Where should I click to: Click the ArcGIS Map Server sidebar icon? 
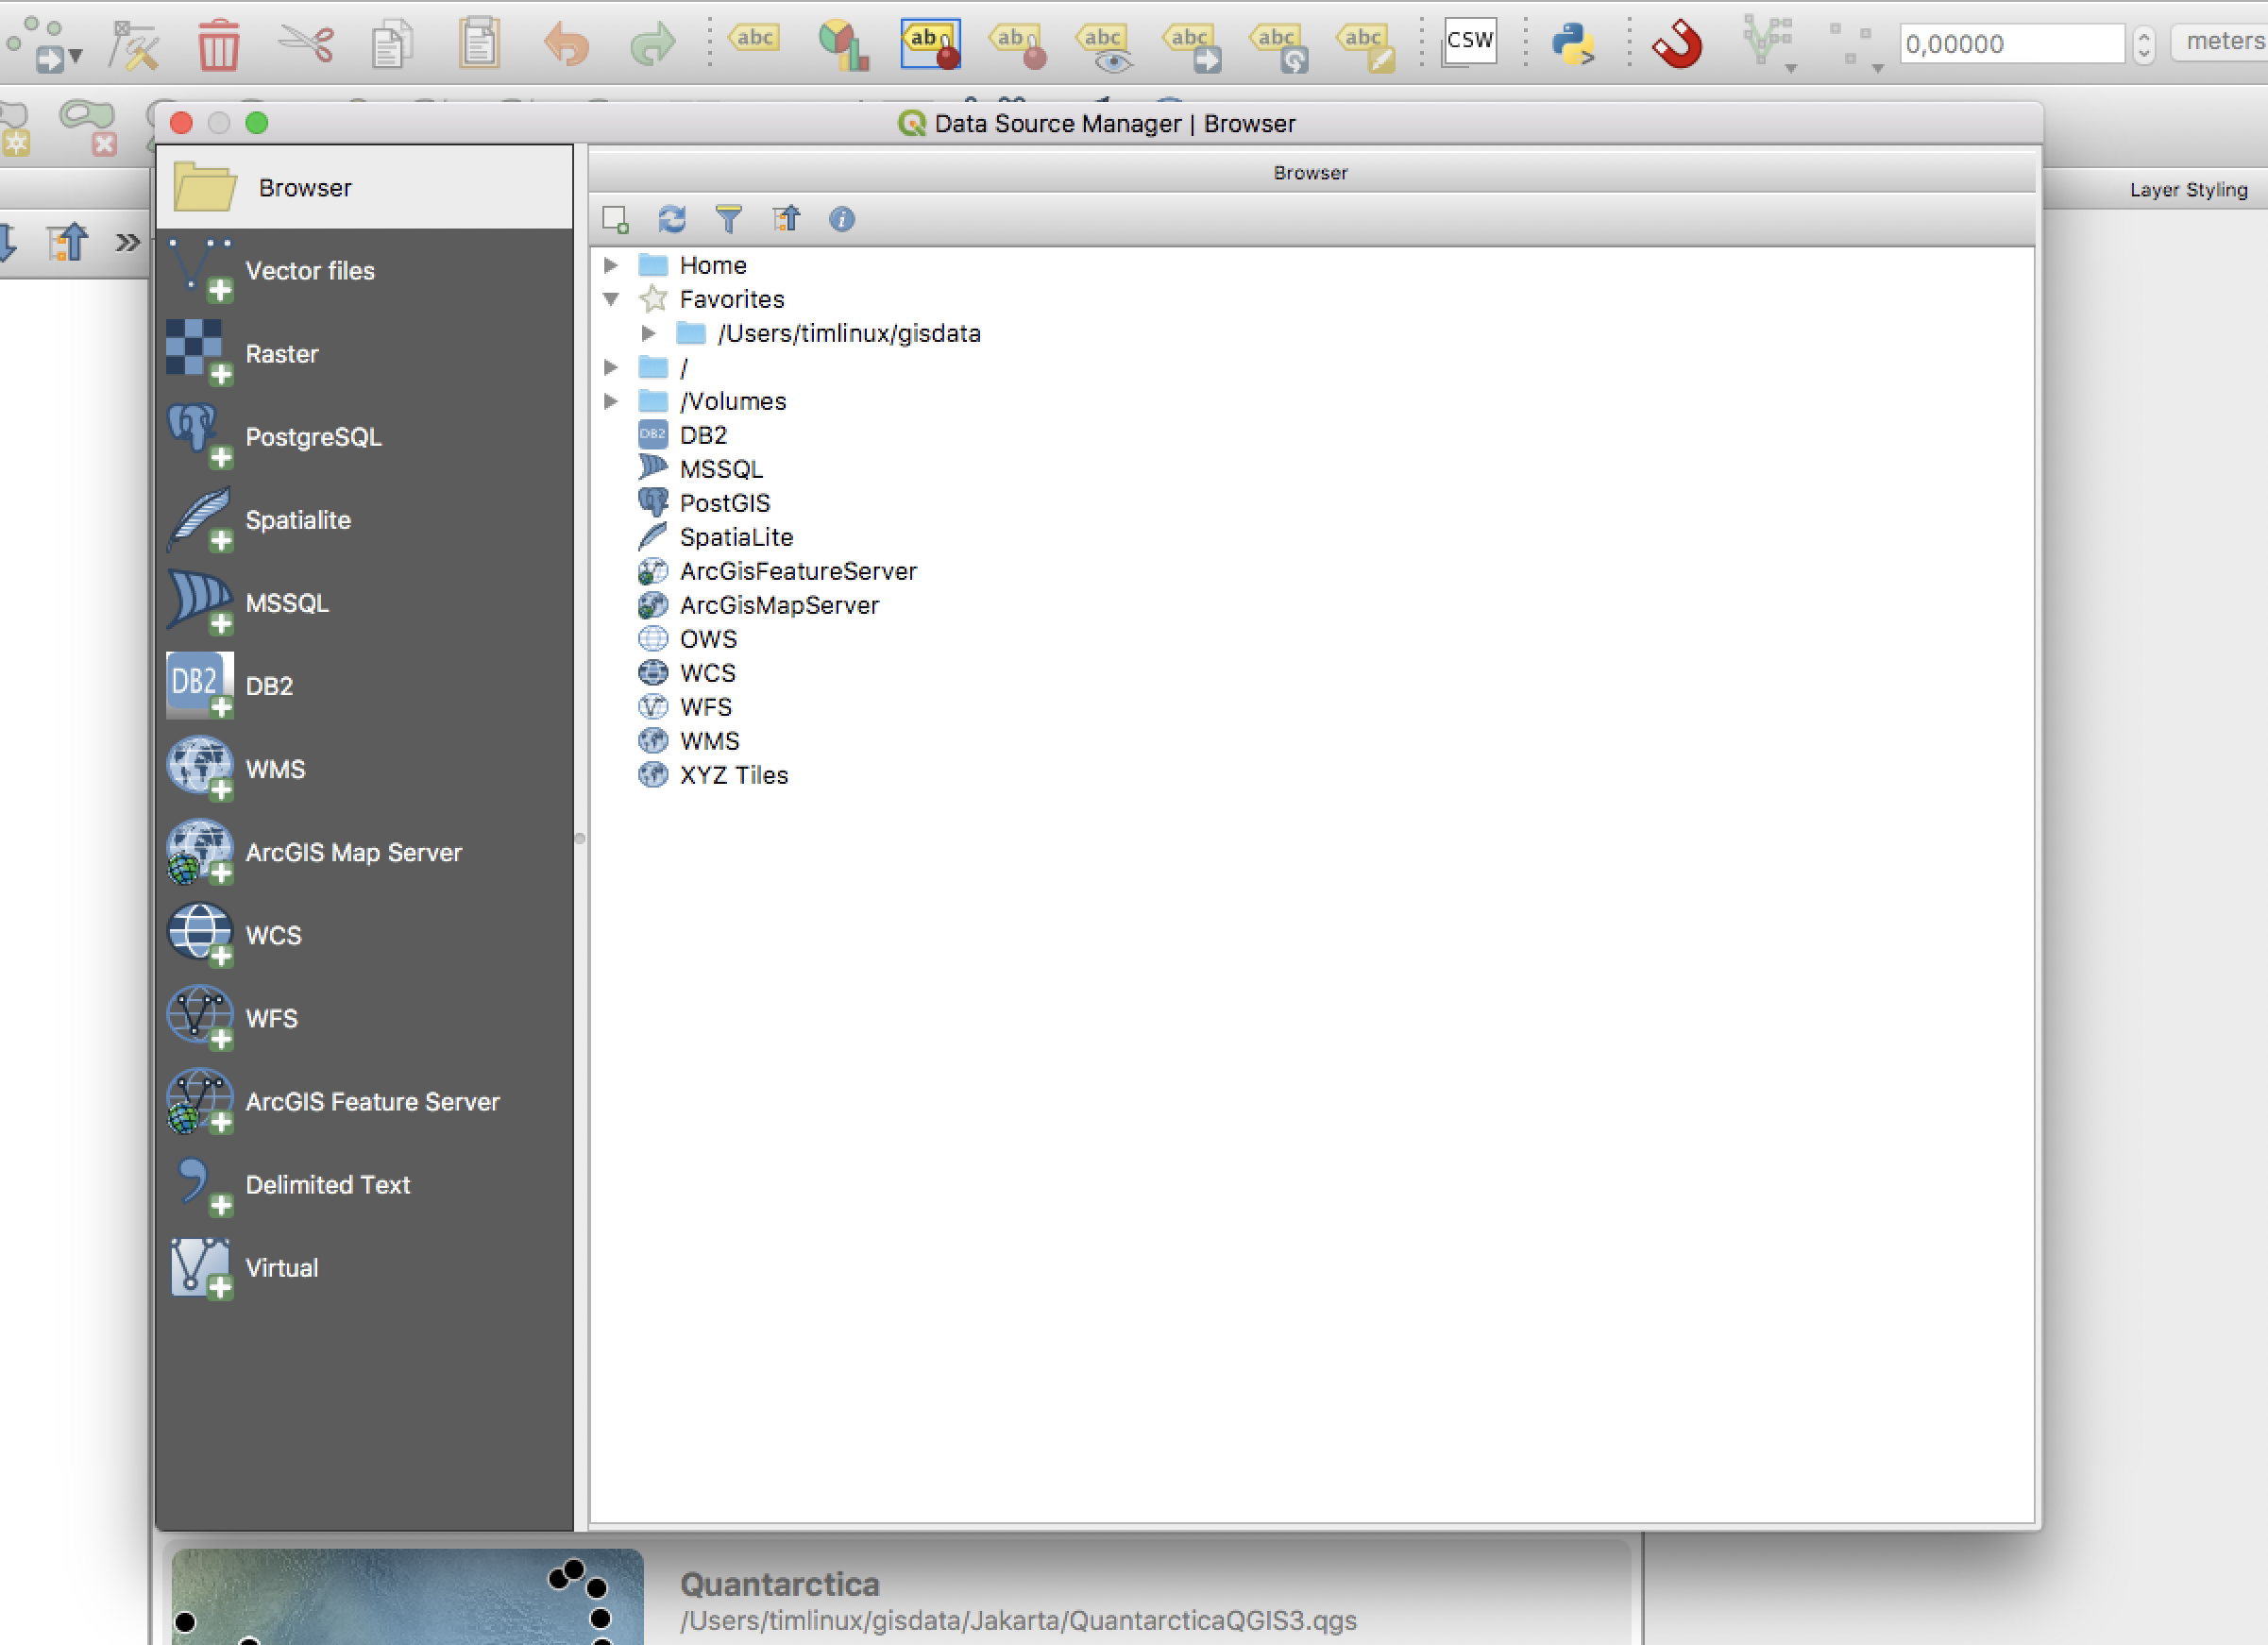pyautogui.click(x=200, y=852)
